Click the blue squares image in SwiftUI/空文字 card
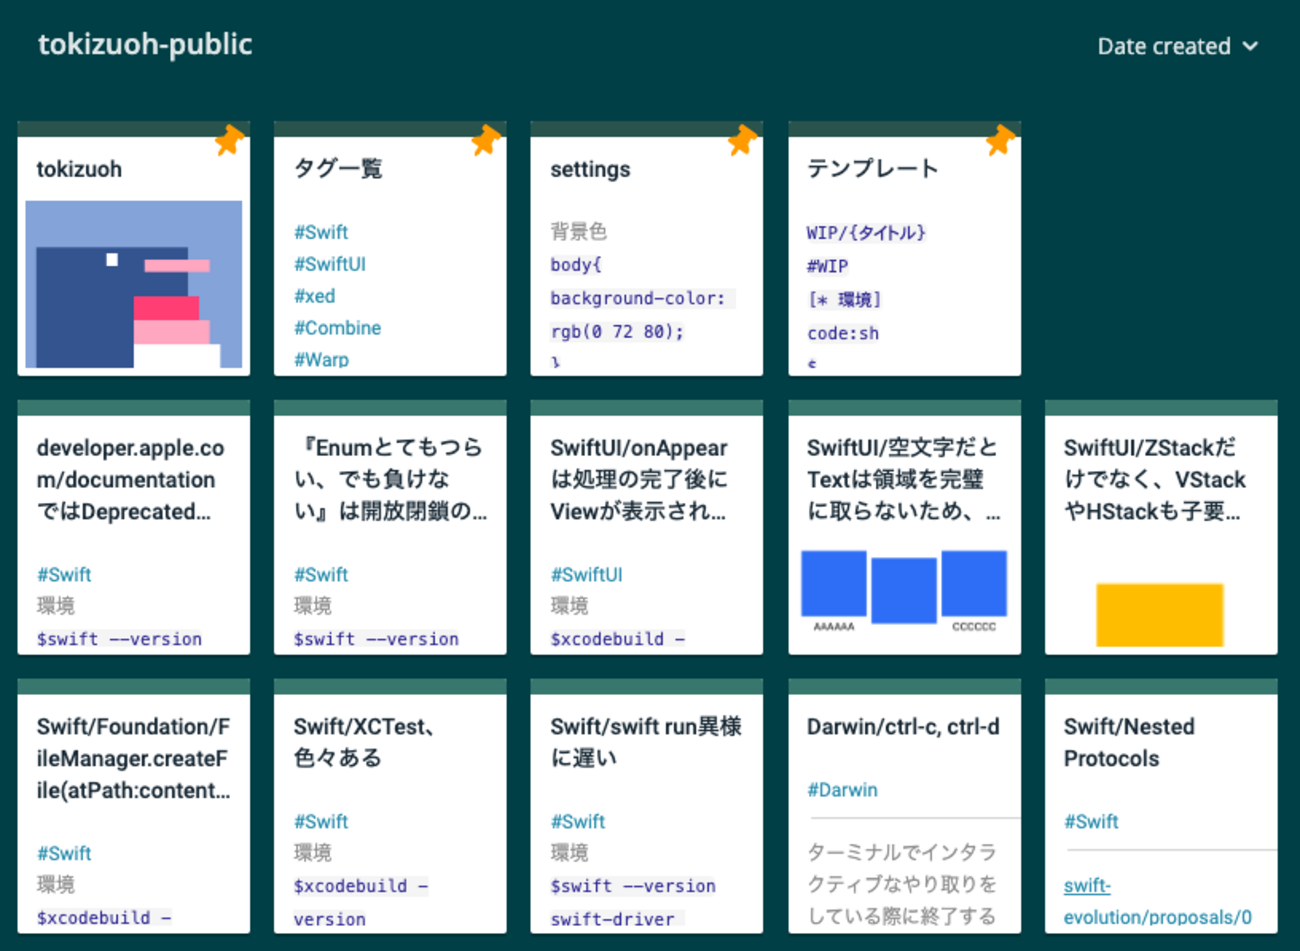This screenshot has width=1300, height=951. [903, 586]
